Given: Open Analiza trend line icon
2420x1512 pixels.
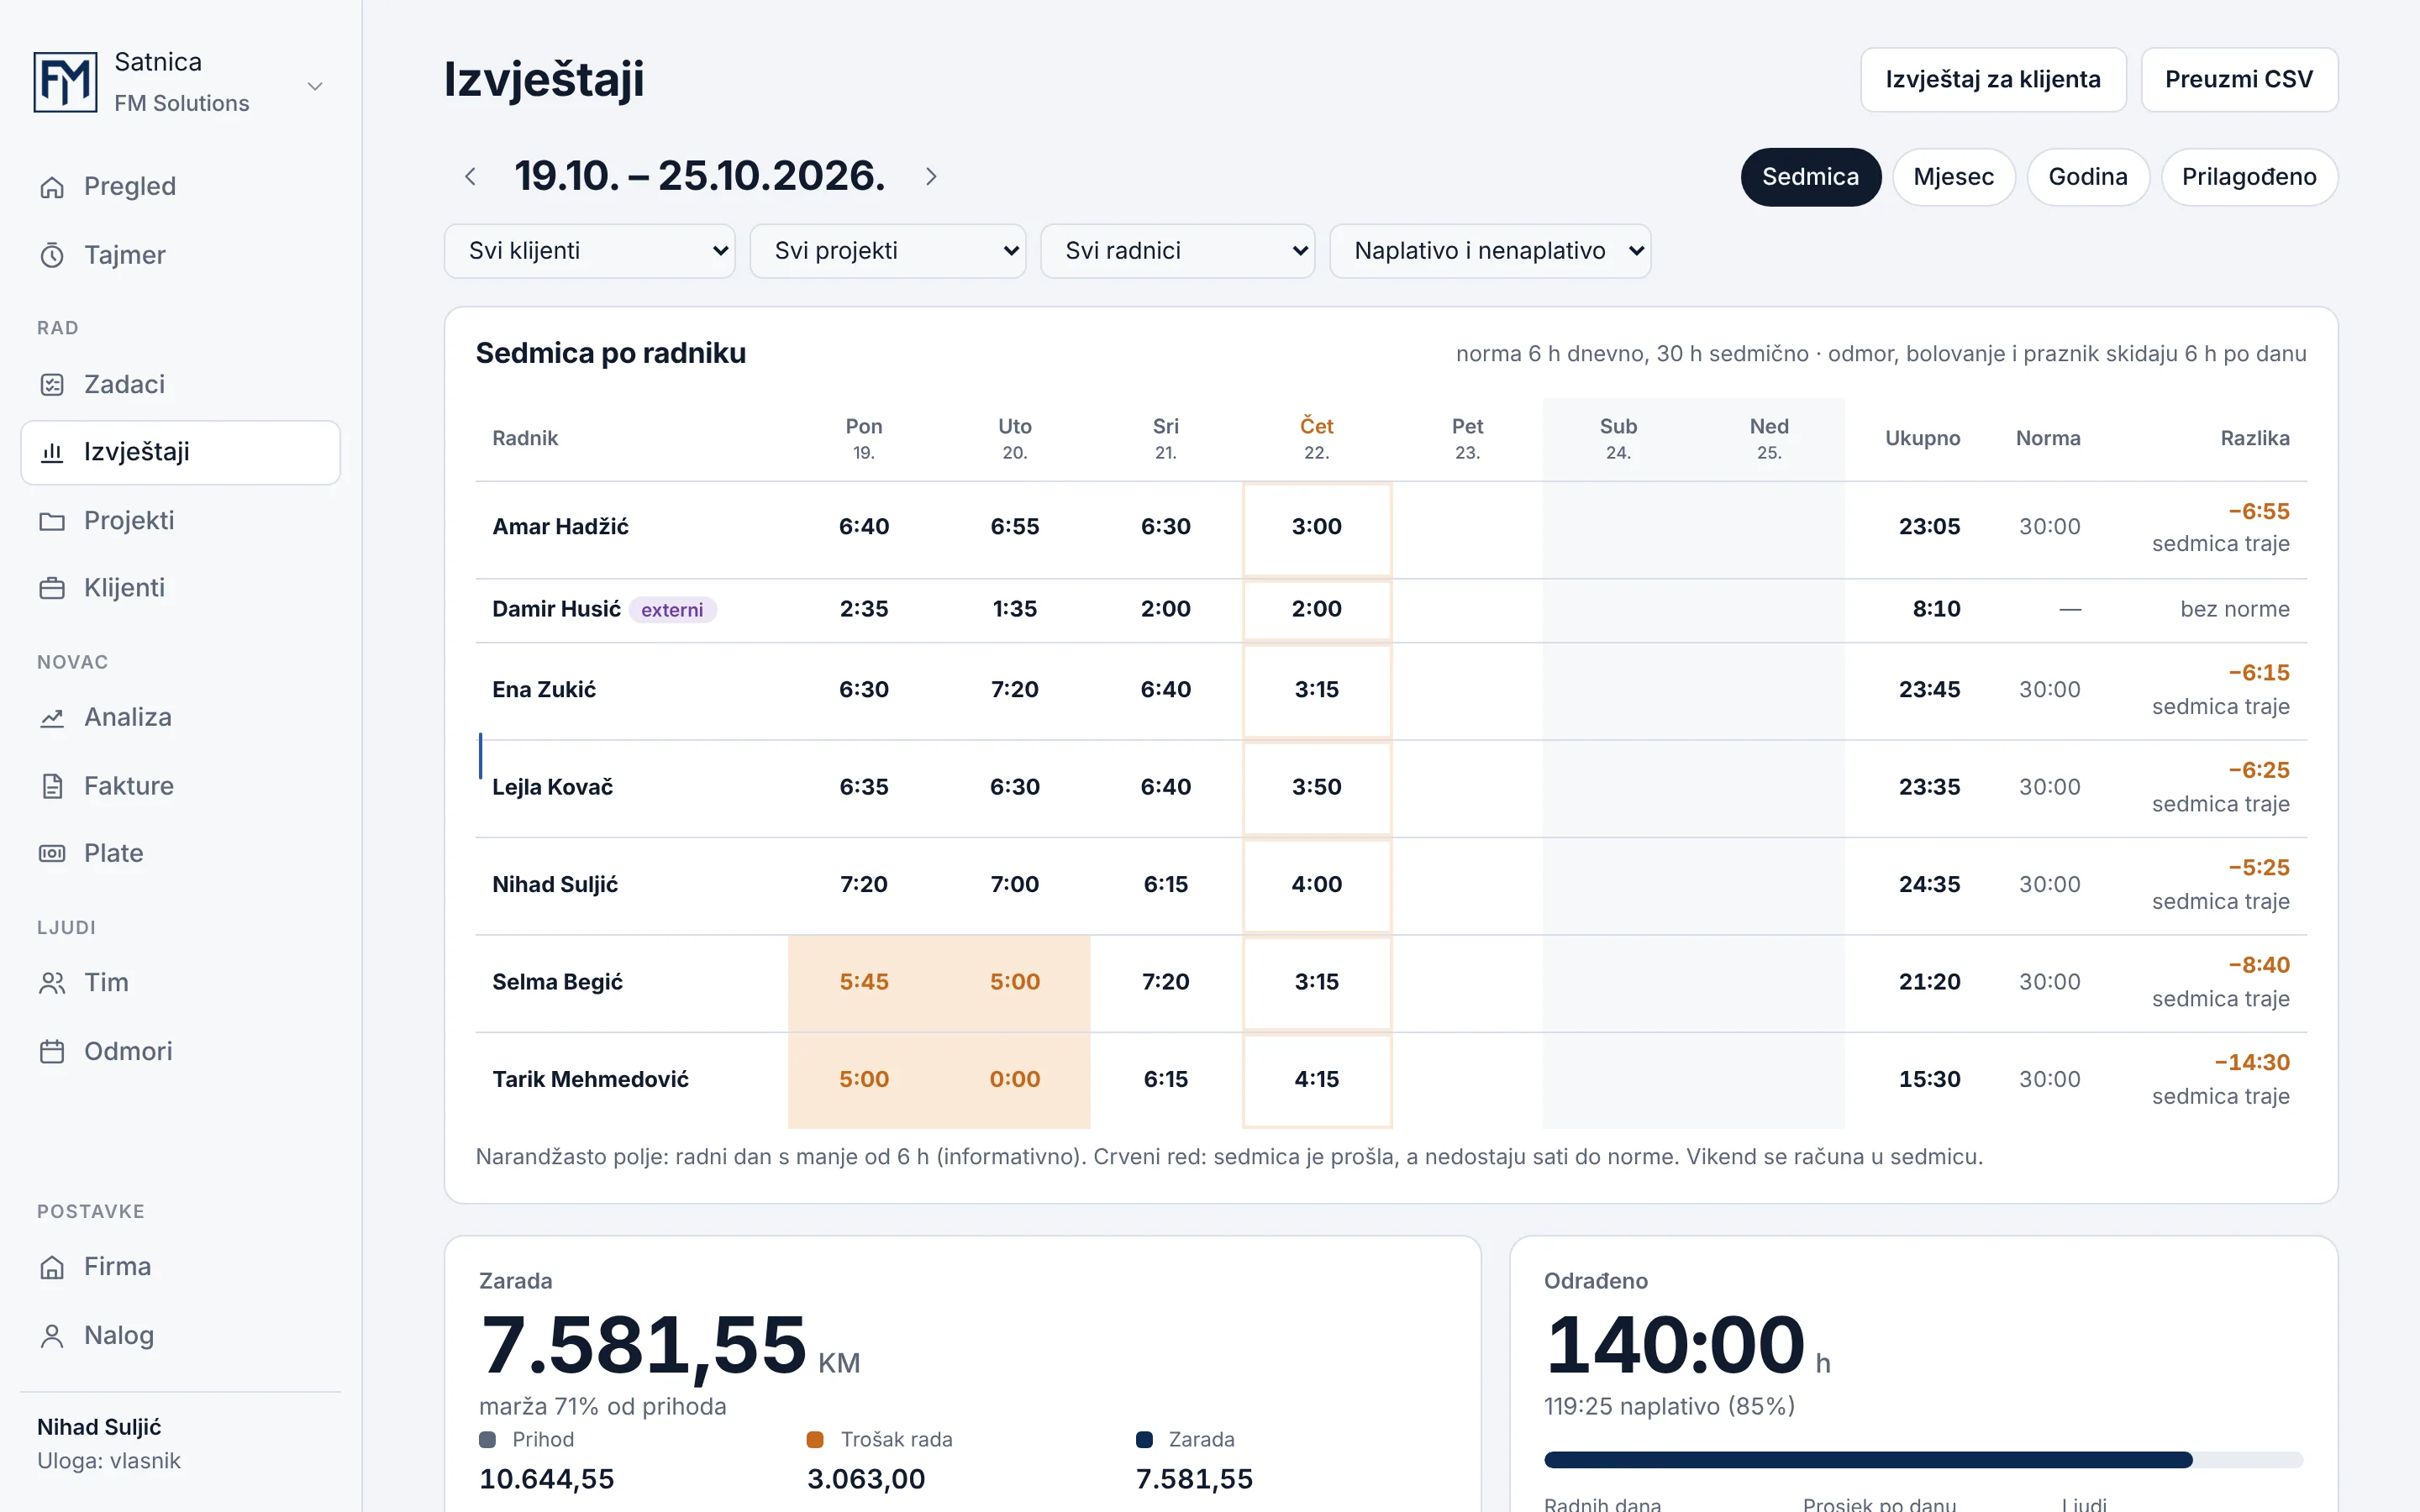Looking at the screenshot, I should (x=52, y=718).
